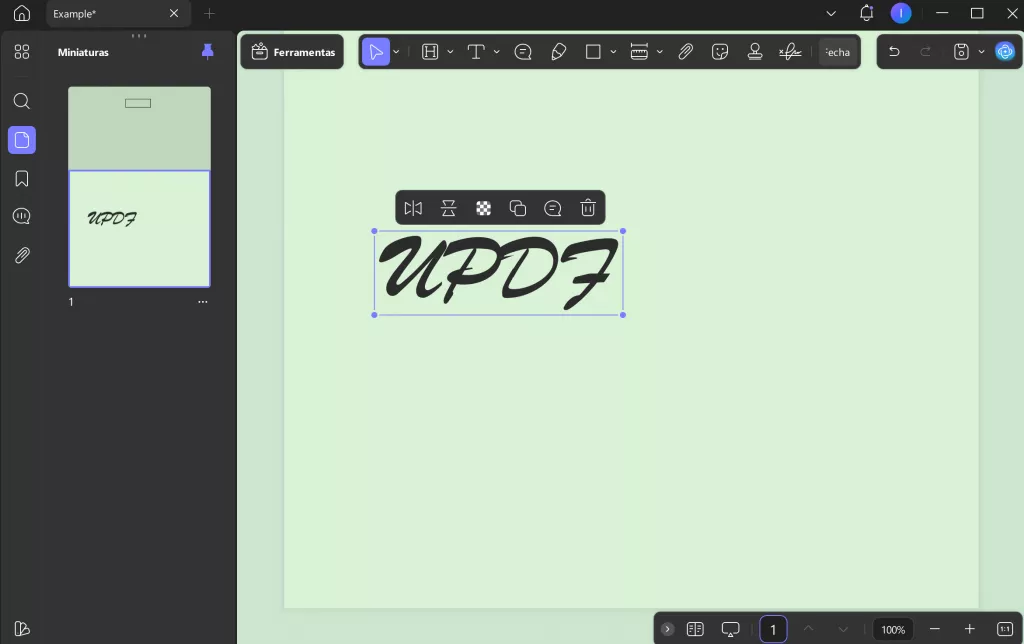Add a new tab with plus
Viewport: 1024px width, 644px height.
209,13
